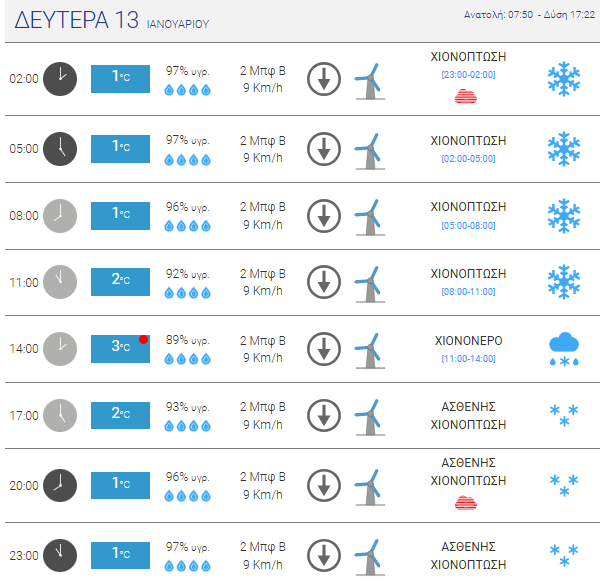
Task: Click the sleet cloud icon at 14:00
Action: click(564, 349)
